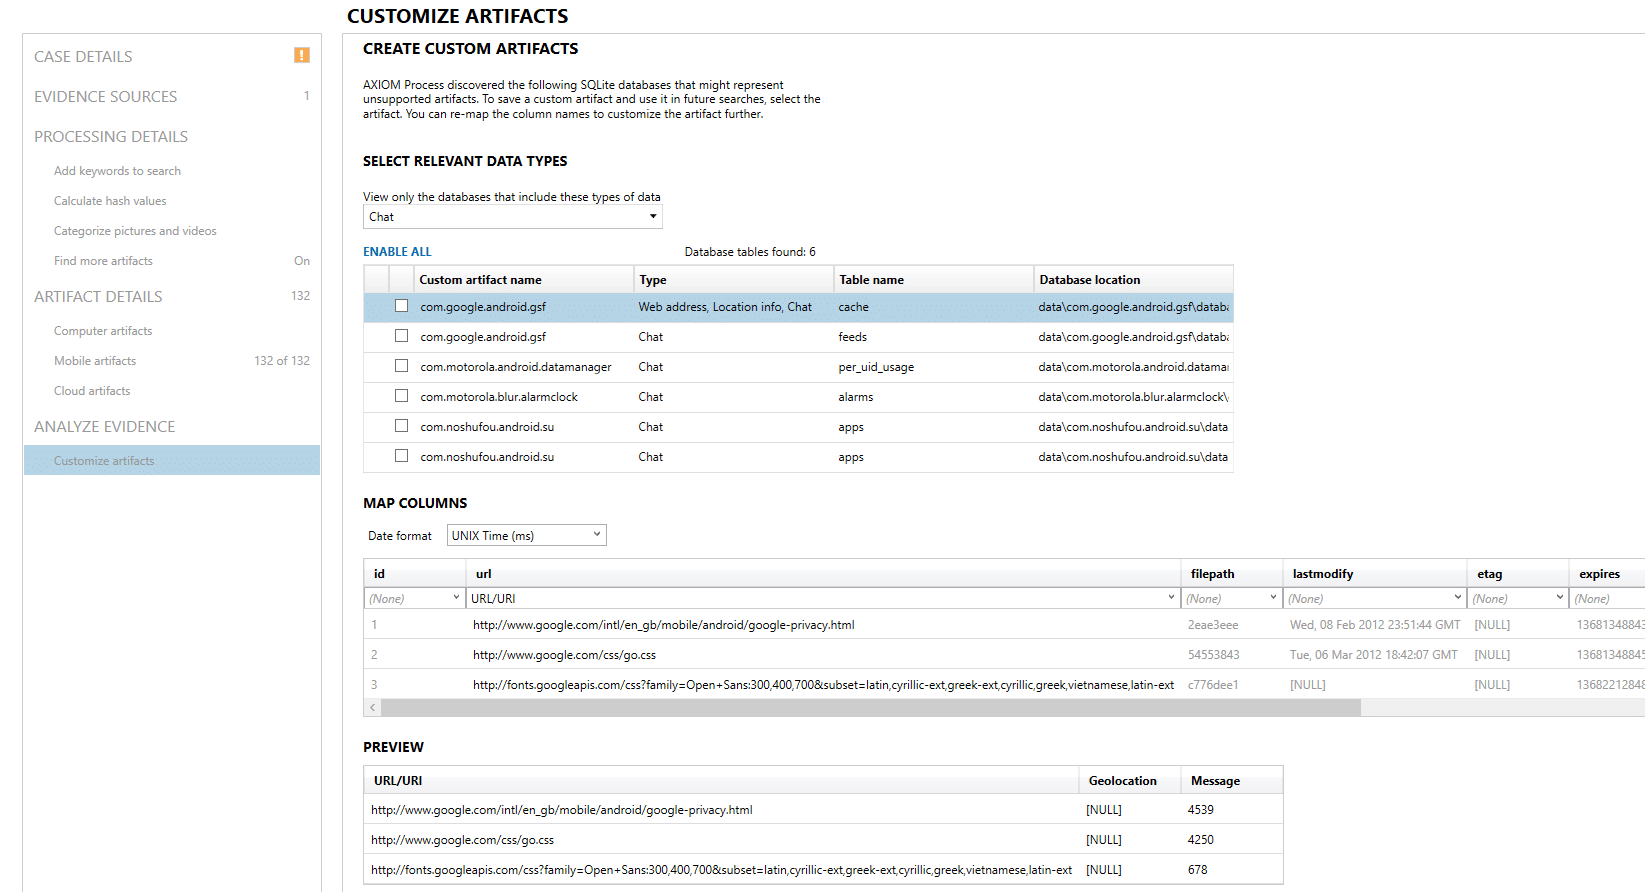Go to Processing Details section
Image resolution: width=1645 pixels, height=892 pixels.
[111, 137]
